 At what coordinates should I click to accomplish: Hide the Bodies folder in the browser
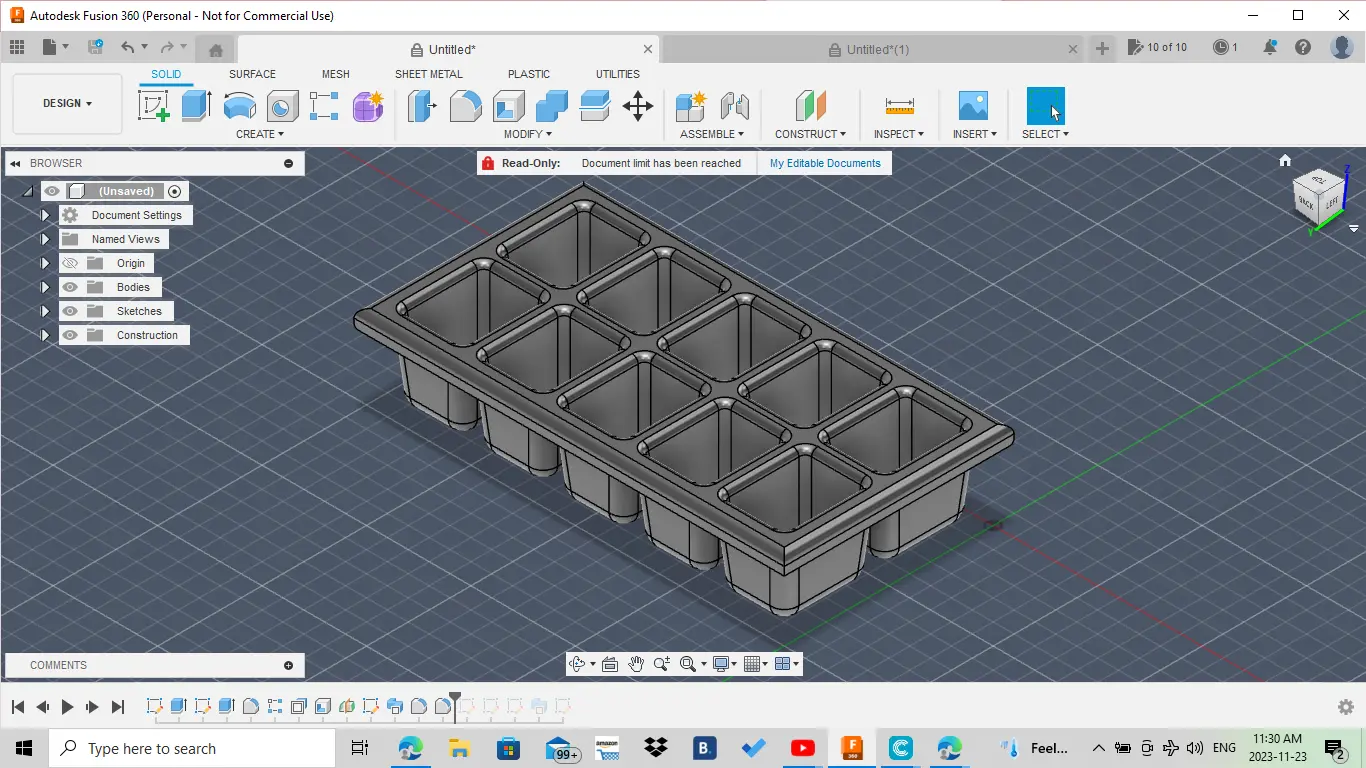pyautogui.click(x=69, y=287)
